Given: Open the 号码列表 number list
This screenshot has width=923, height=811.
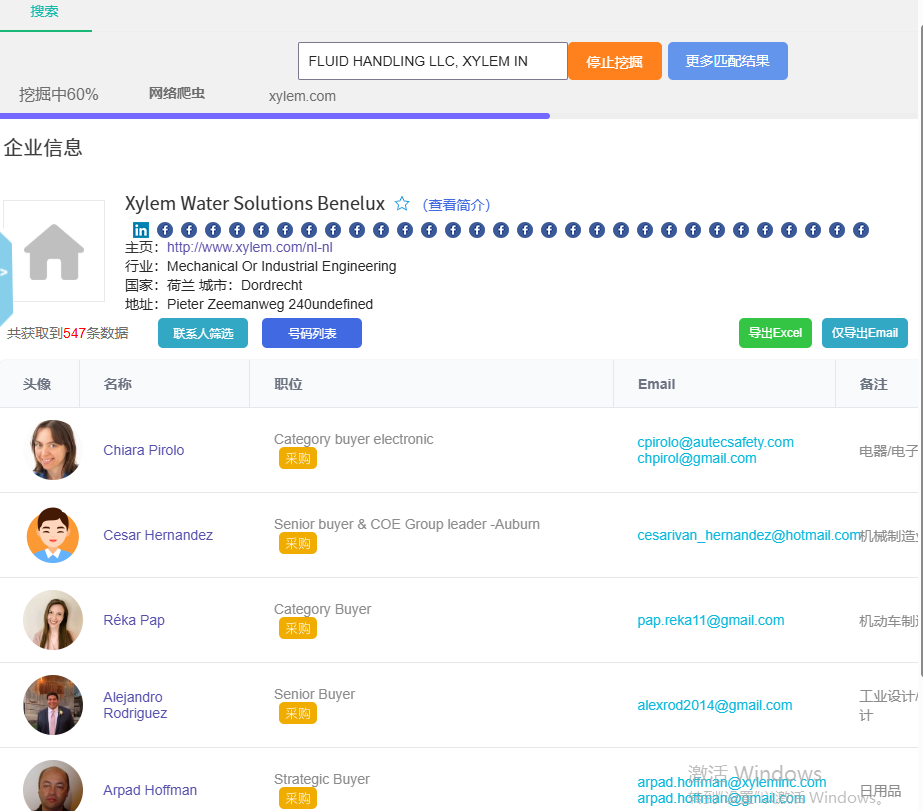Looking at the screenshot, I should pos(311,333).
